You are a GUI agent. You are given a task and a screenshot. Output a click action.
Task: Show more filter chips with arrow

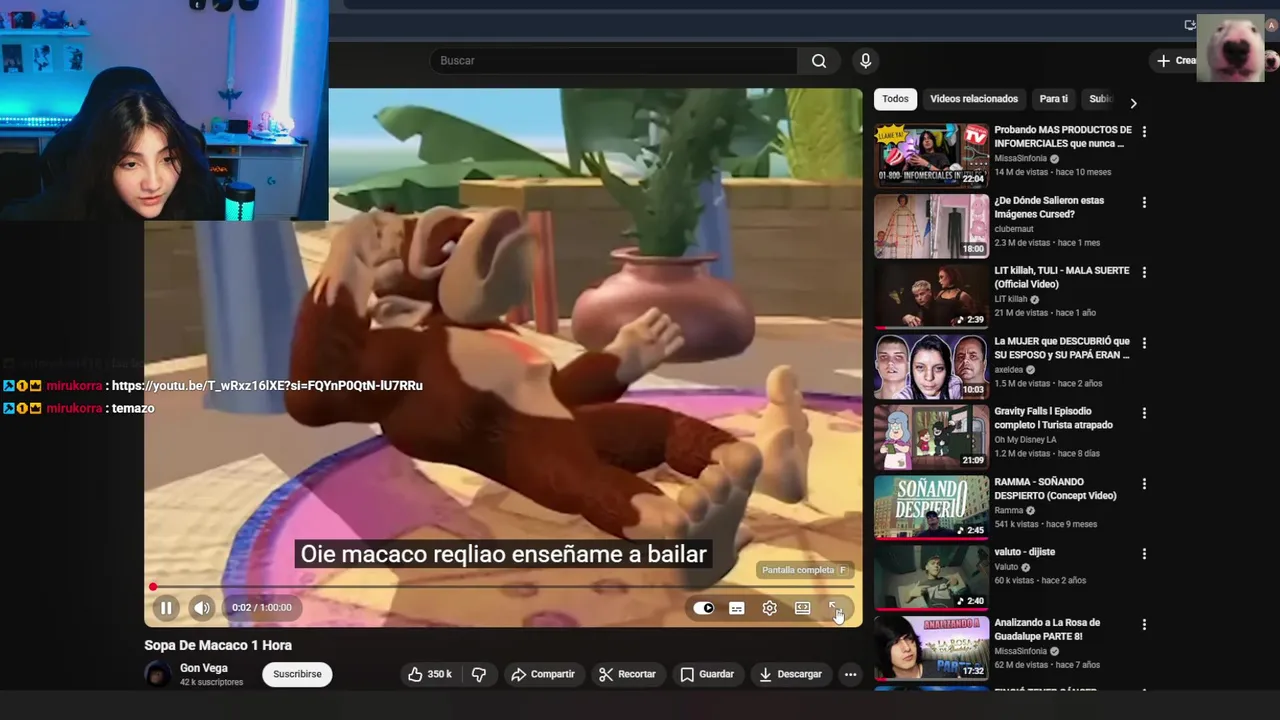[x=1133, y=103]
